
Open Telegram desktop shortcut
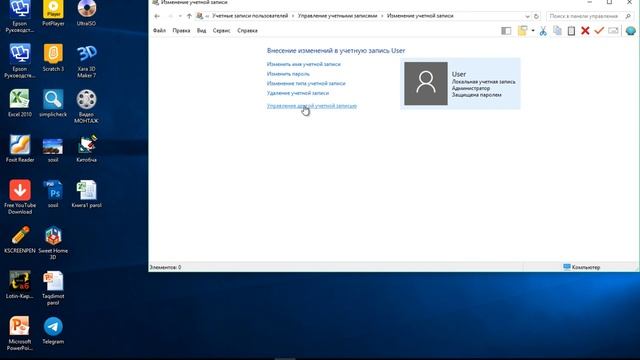click(x=53, y=330)
